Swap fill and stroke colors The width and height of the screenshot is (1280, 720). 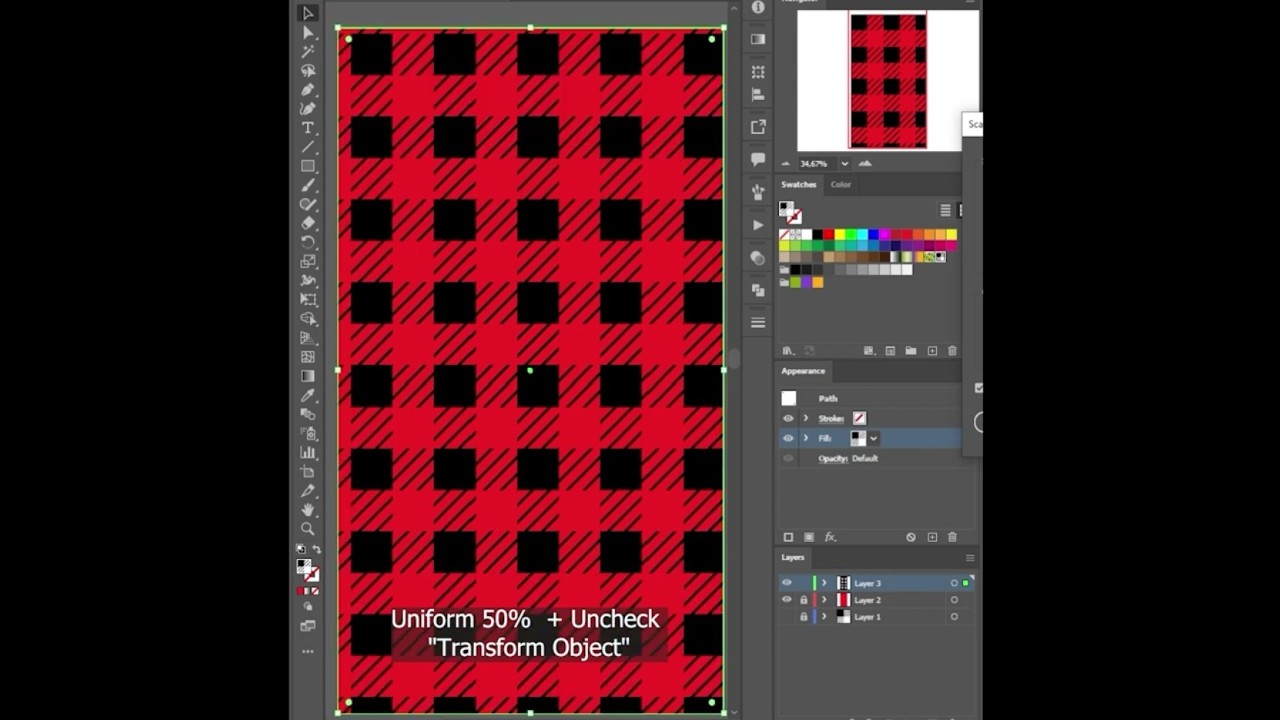point(317,550)
